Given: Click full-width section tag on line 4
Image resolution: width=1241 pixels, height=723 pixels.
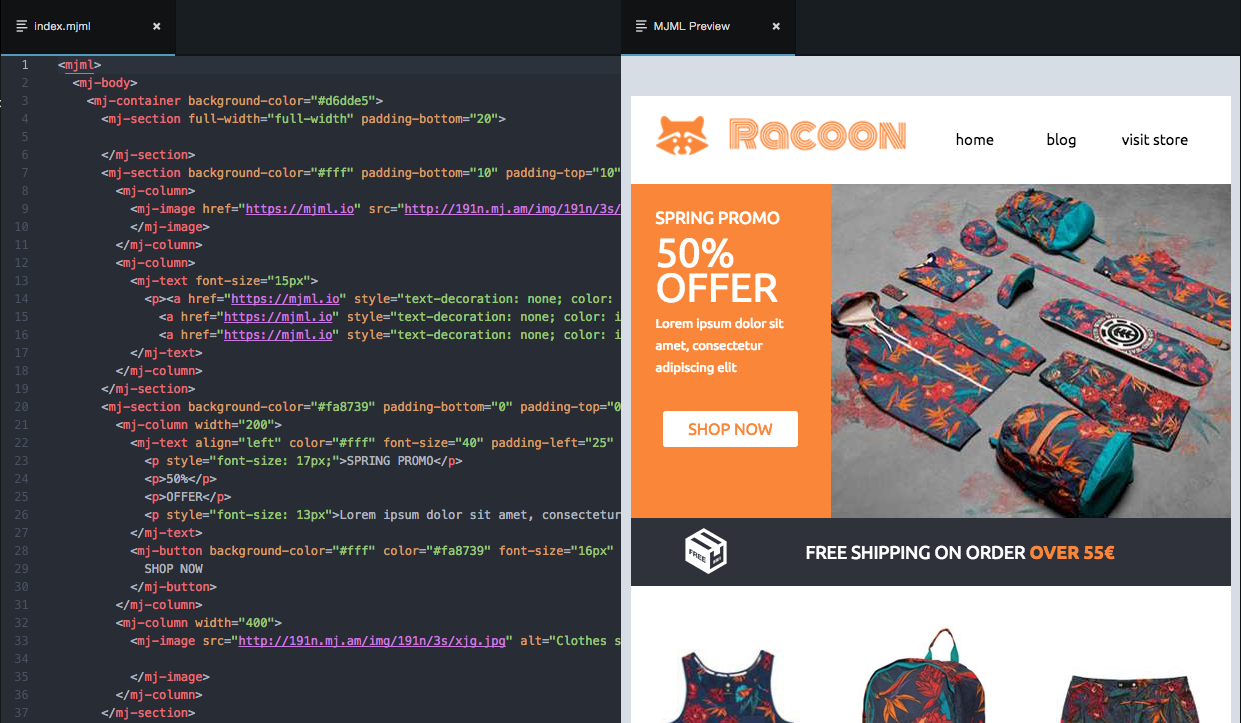Looking at the screenshot, I should coord(304,119).
